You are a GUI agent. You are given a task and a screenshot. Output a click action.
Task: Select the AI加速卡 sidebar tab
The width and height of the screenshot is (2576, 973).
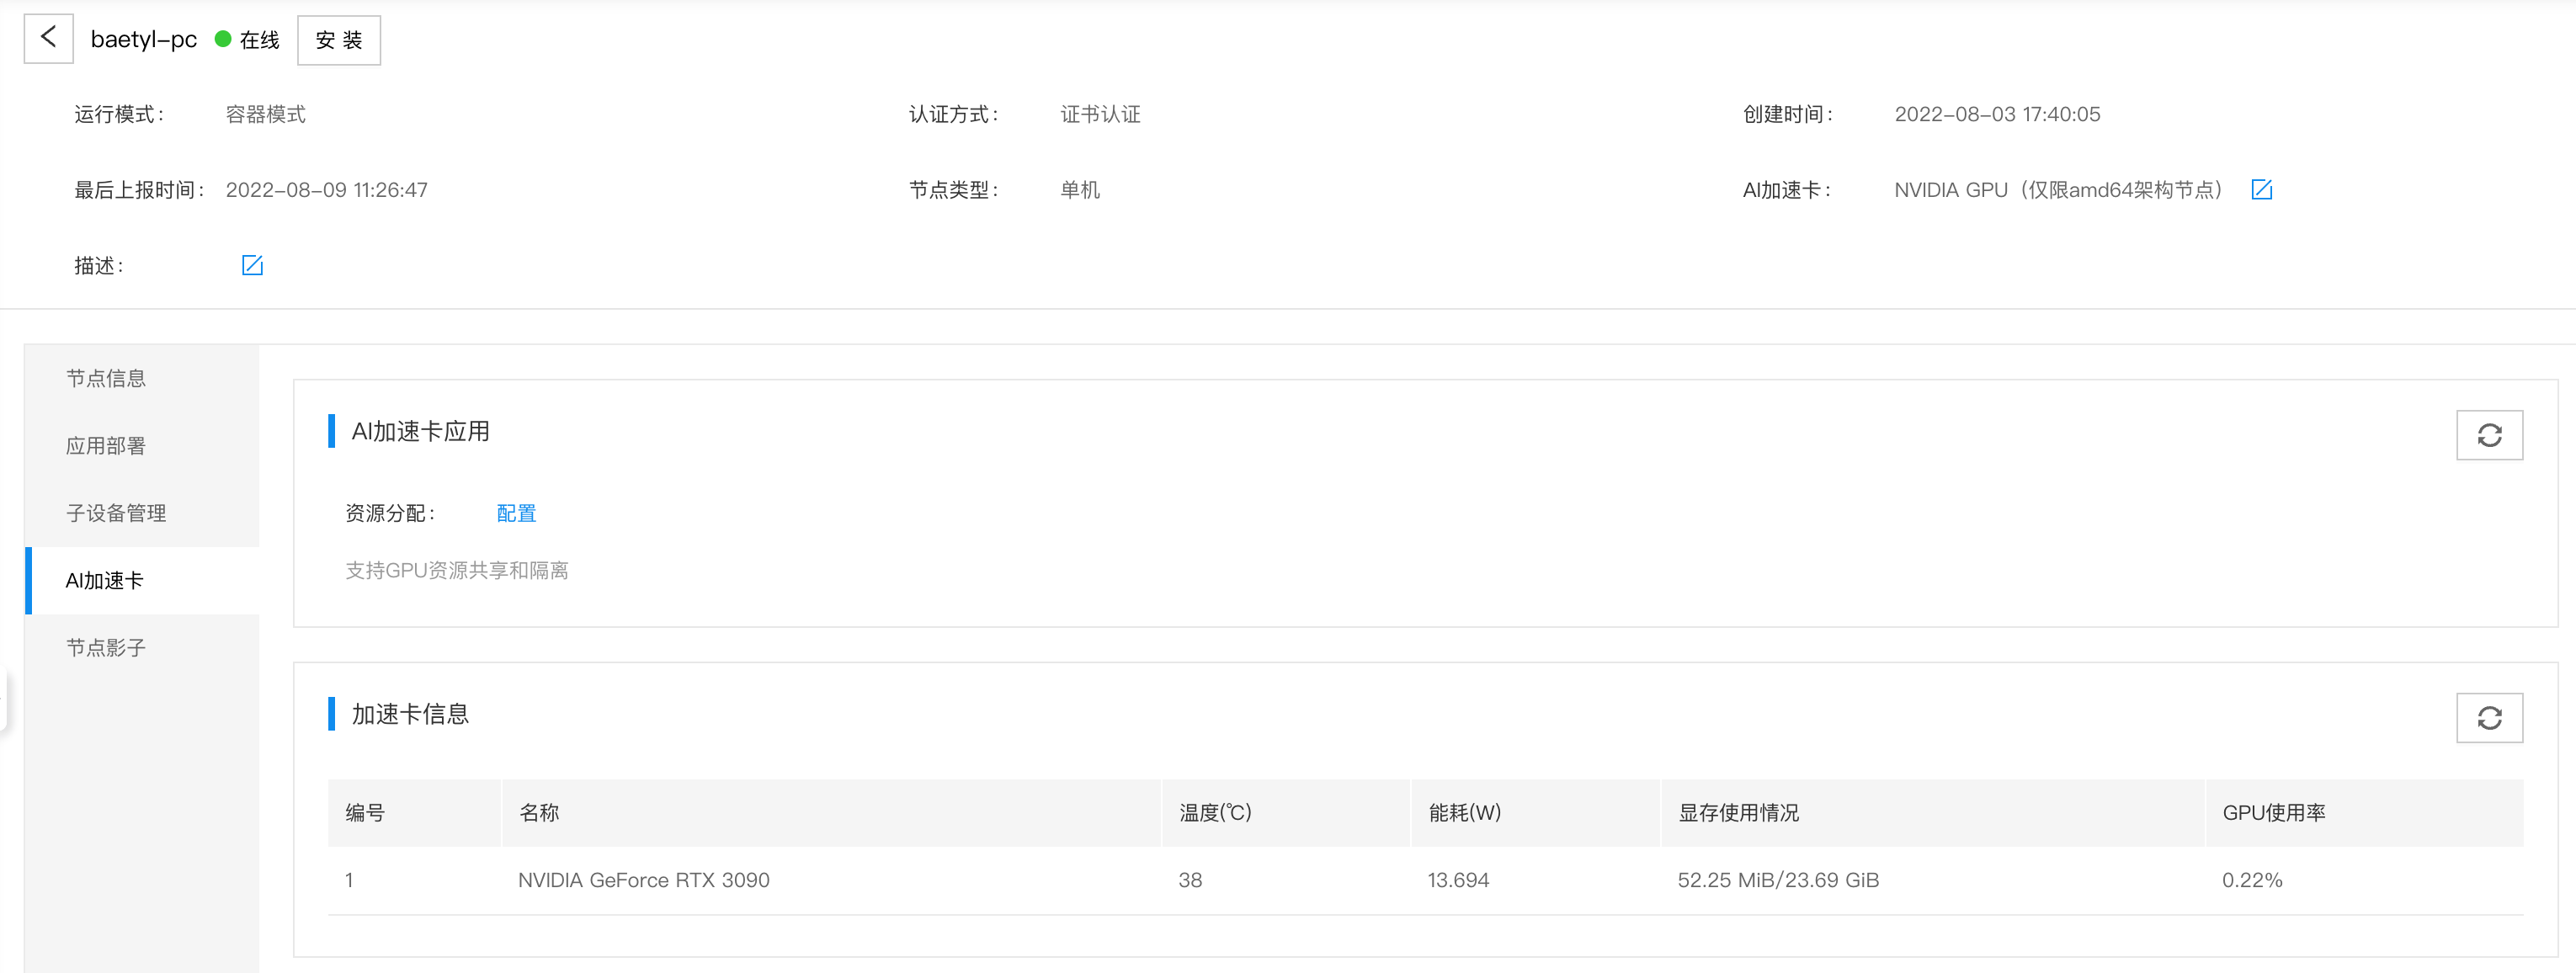pos(142,580)
